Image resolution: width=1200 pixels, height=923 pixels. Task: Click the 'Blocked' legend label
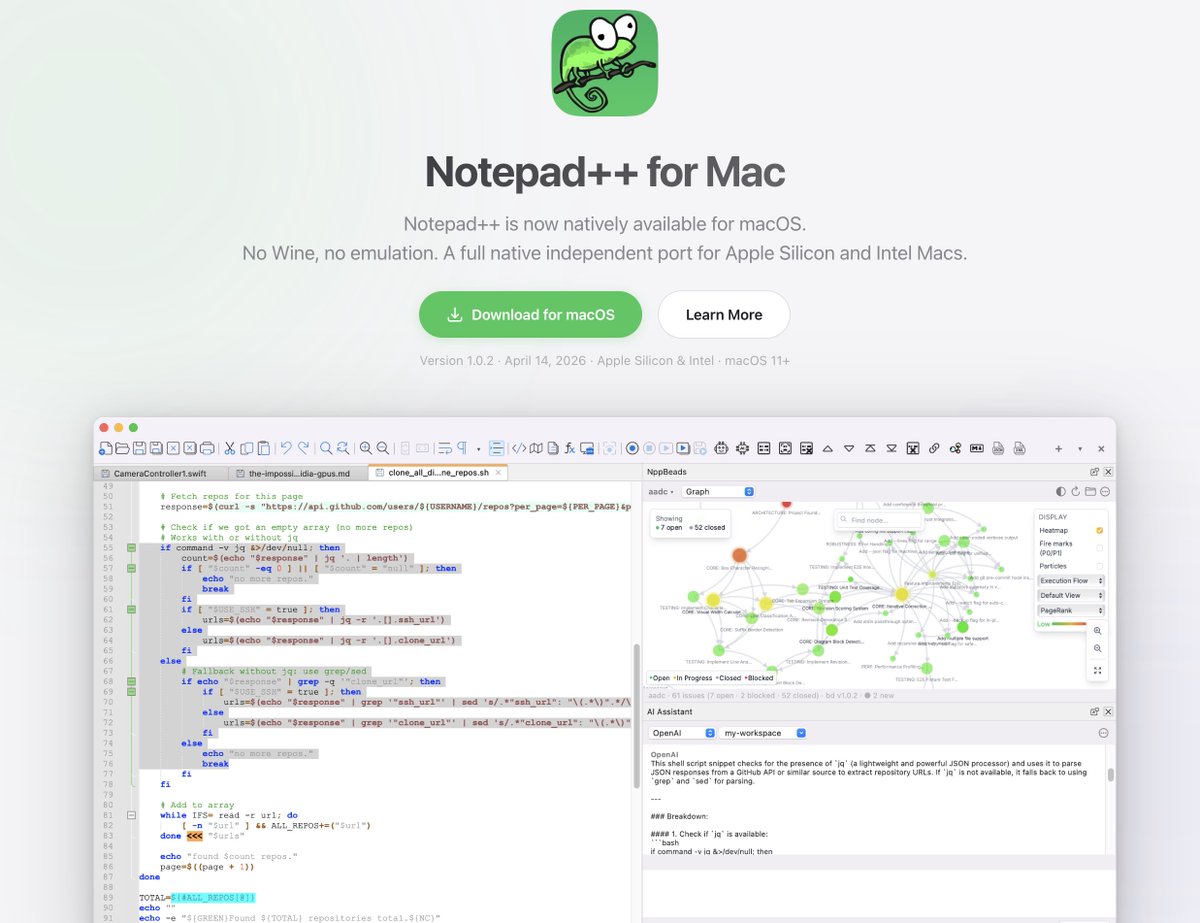(759, 677)
